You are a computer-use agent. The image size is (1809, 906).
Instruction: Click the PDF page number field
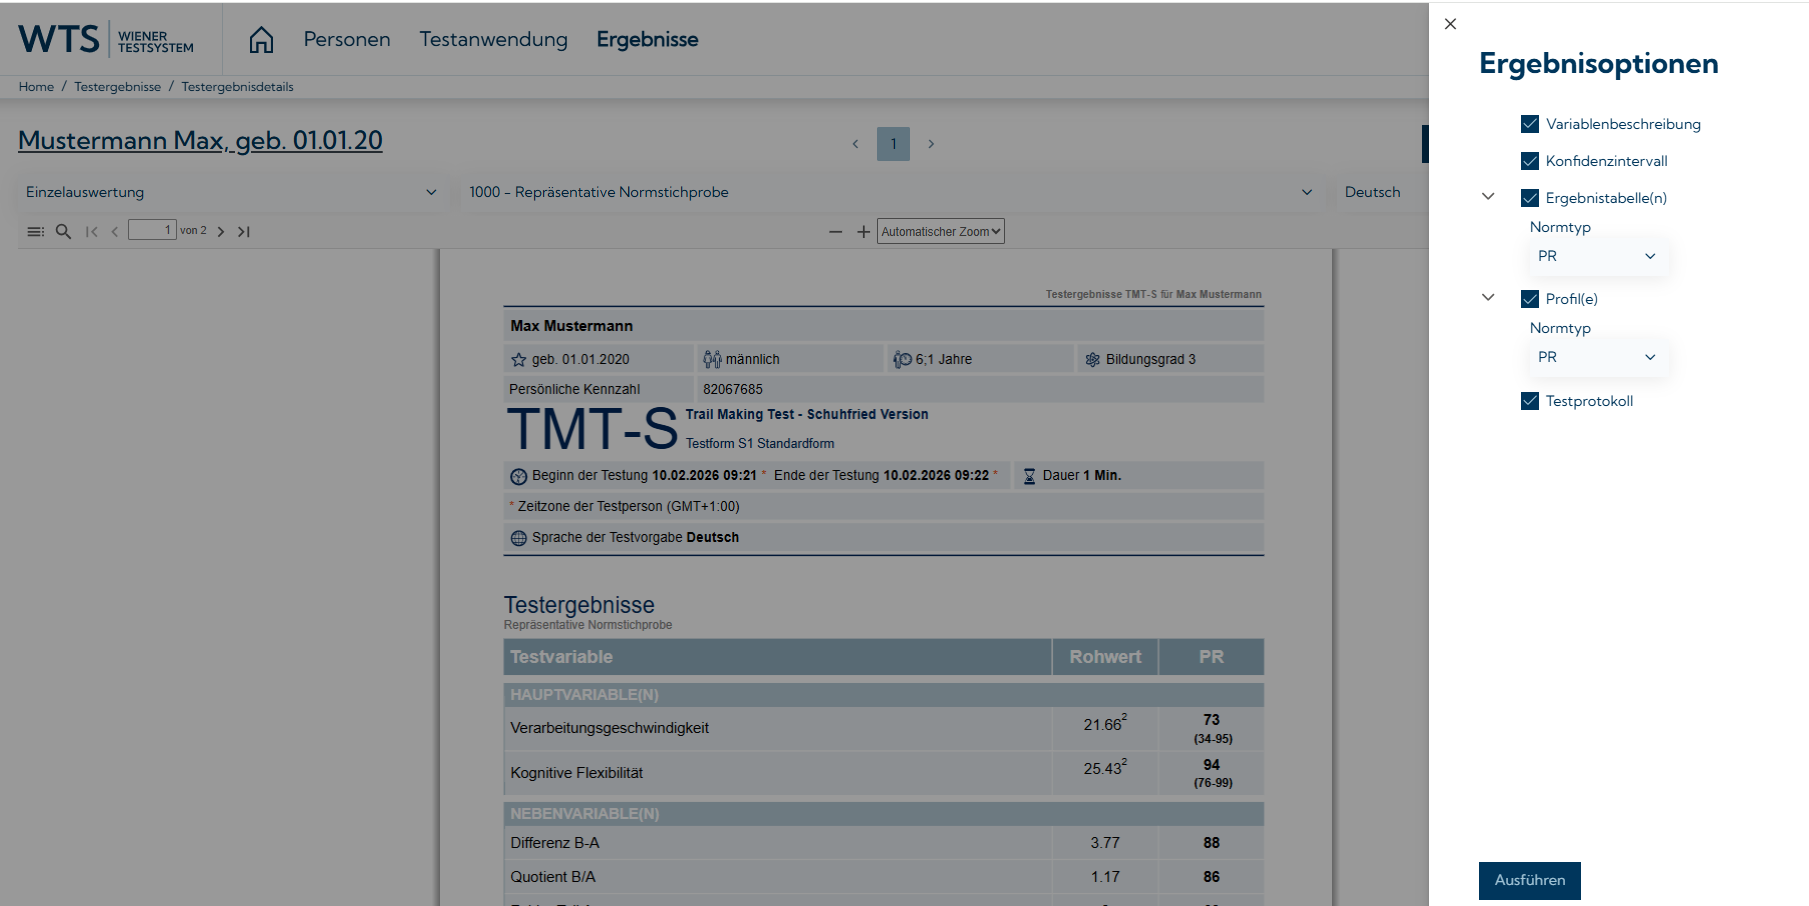coord(152,230)
